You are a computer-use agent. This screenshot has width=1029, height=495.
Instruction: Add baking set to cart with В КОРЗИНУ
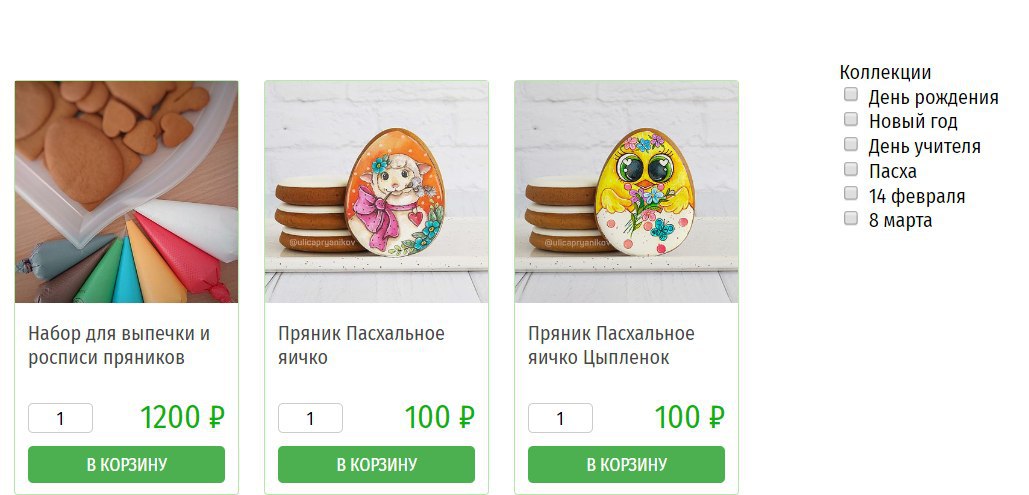coord(126,464)
